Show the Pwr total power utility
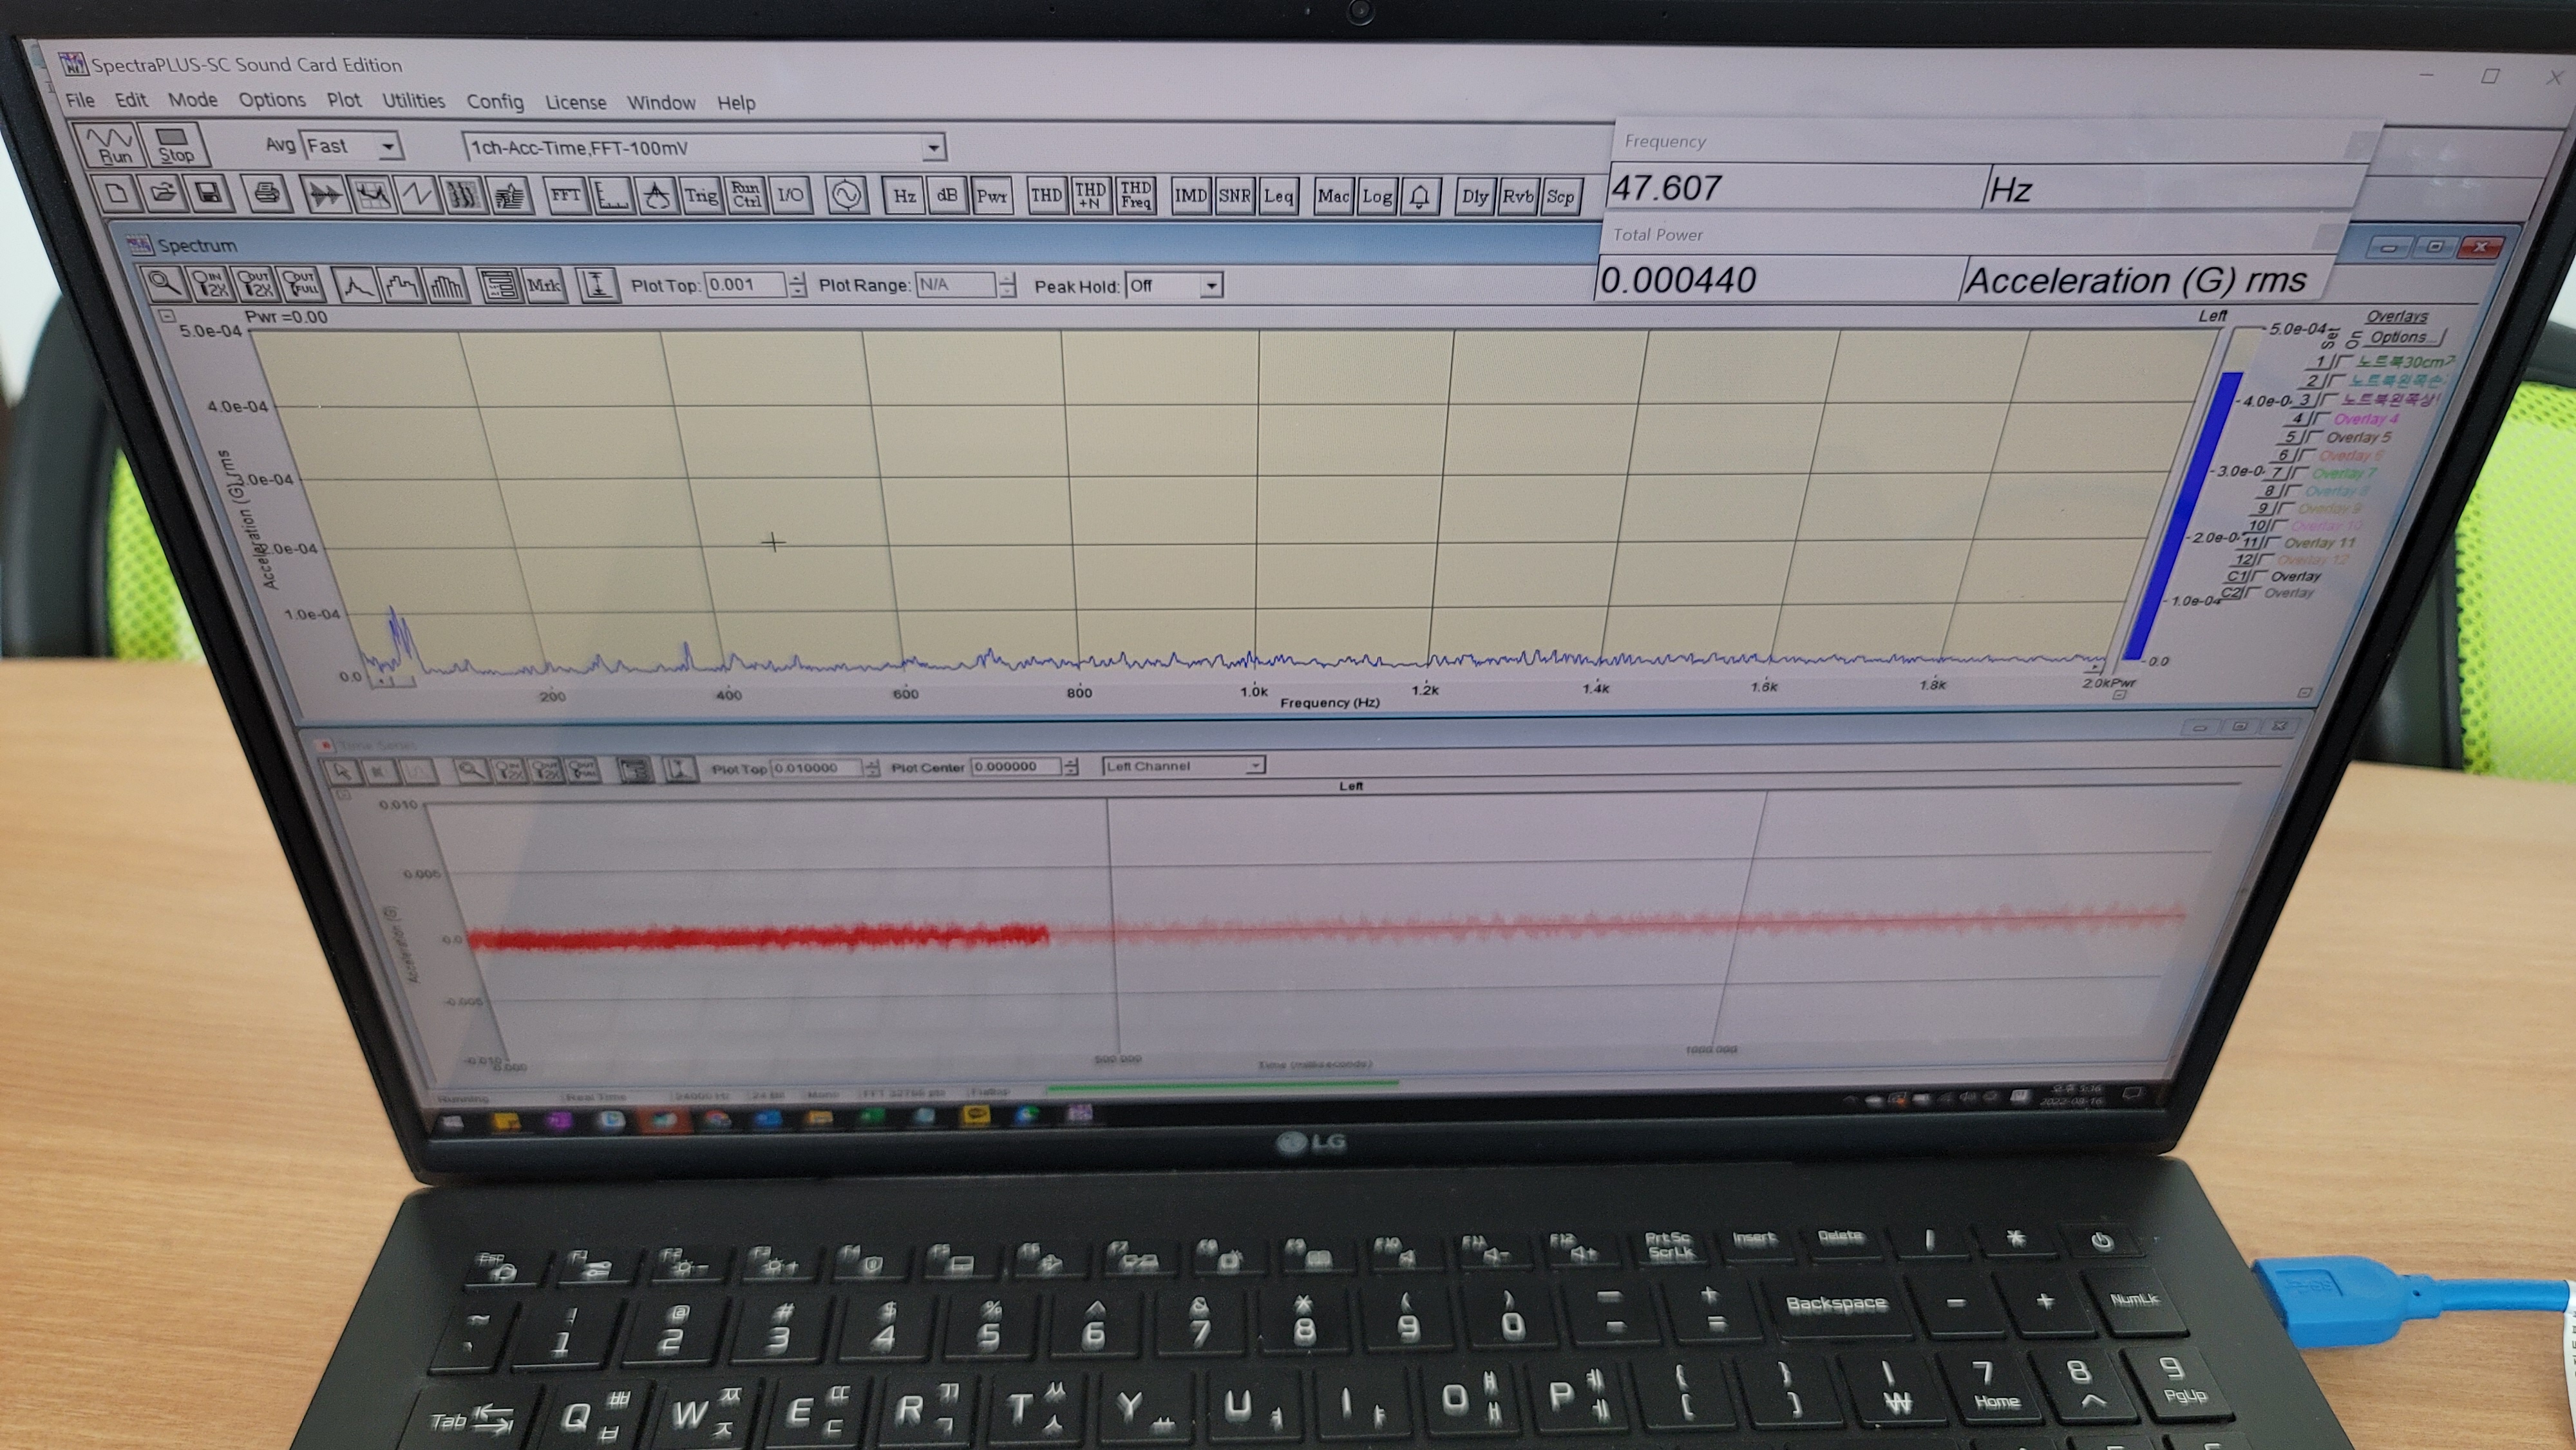 pyautogui.click(x=991, y=196)
